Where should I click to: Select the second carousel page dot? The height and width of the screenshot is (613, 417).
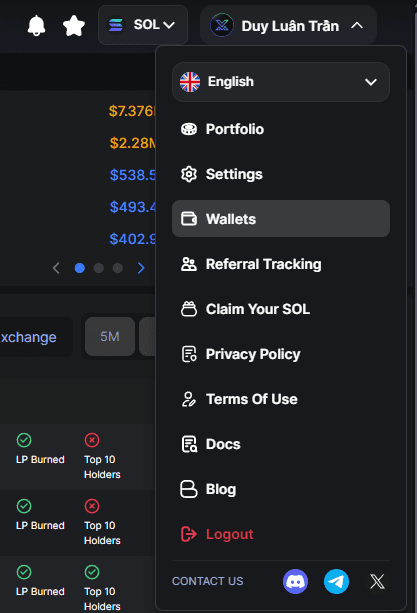pos(99,268)
